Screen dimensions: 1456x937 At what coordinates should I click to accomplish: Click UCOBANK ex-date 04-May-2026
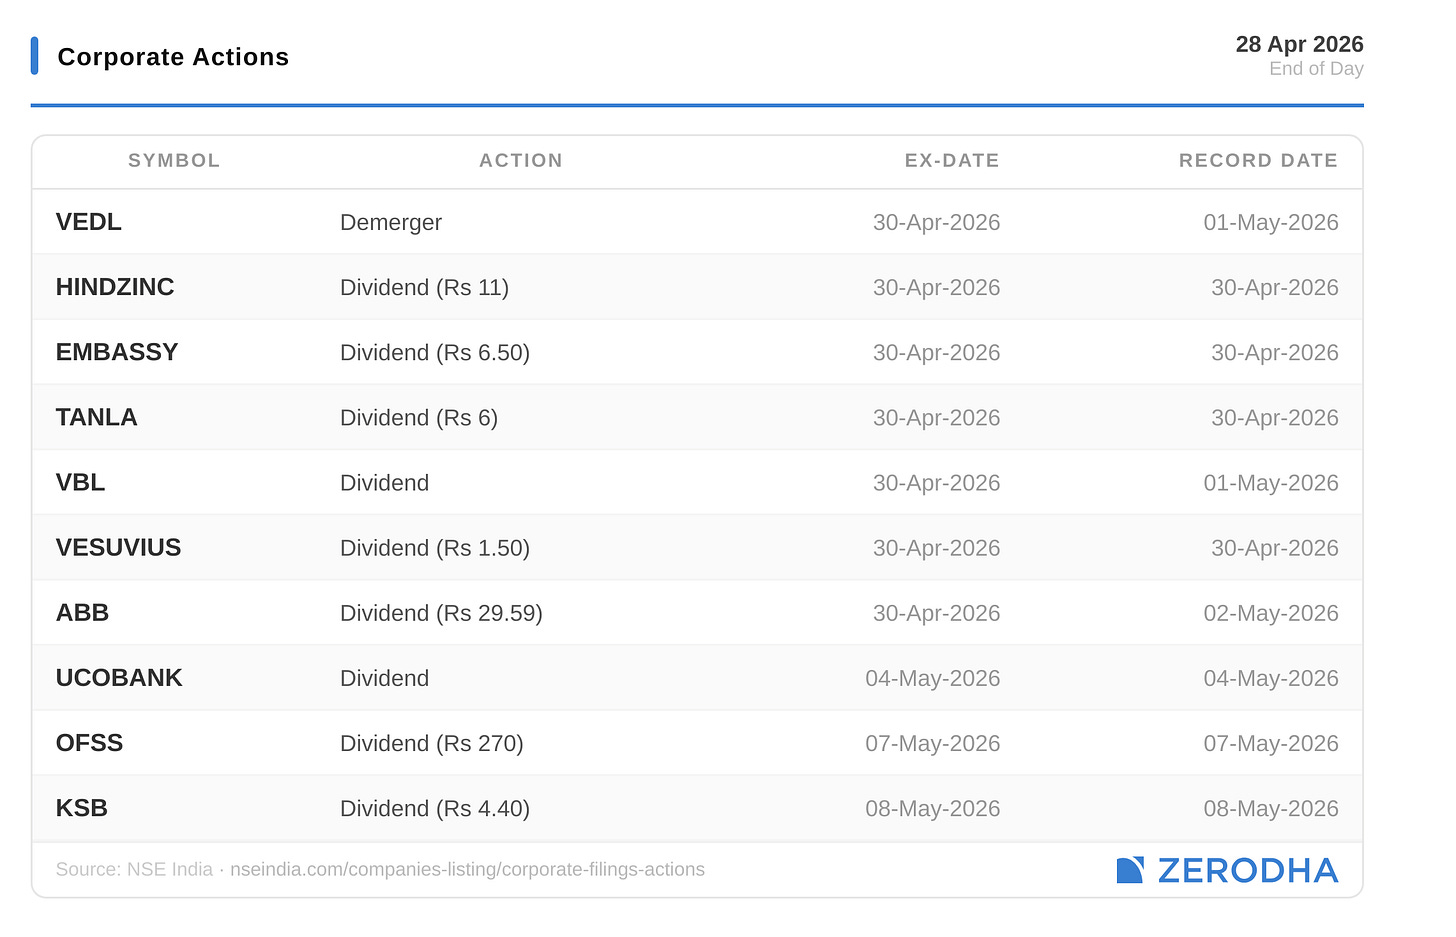tap(932, 677)
